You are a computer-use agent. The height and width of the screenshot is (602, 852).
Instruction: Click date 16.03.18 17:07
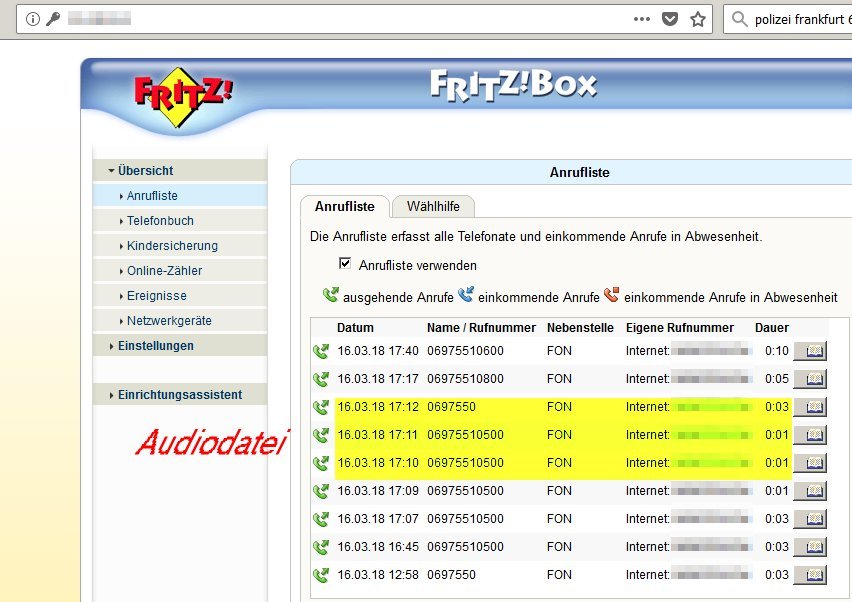[x=378, y=519]
